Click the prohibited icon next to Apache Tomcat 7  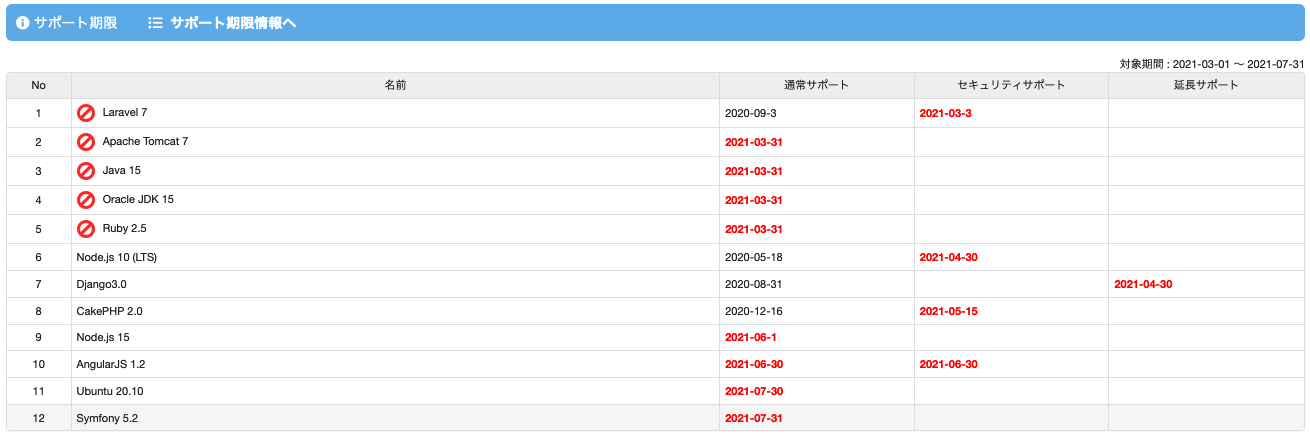point(86,142)
